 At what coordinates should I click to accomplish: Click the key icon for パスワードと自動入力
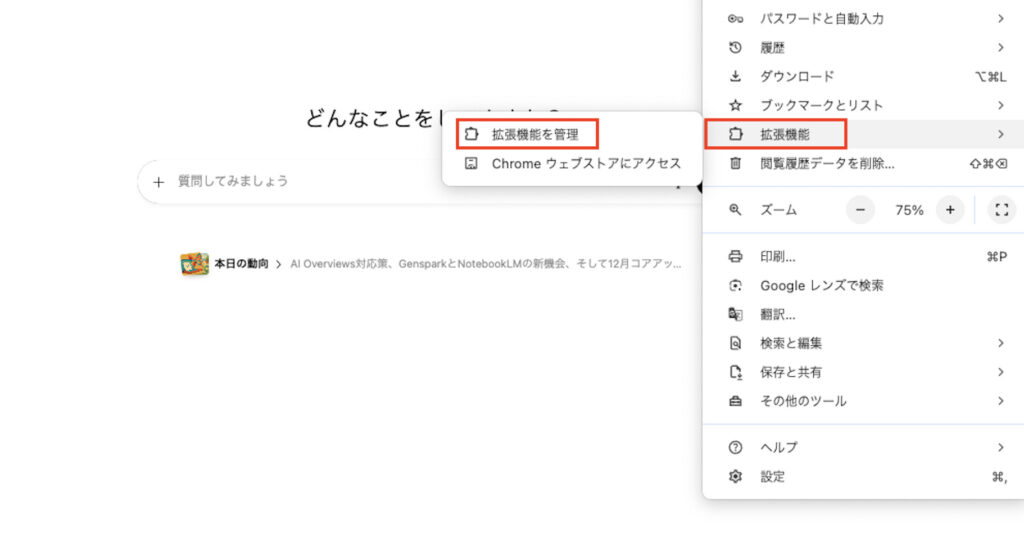(735, 18)
